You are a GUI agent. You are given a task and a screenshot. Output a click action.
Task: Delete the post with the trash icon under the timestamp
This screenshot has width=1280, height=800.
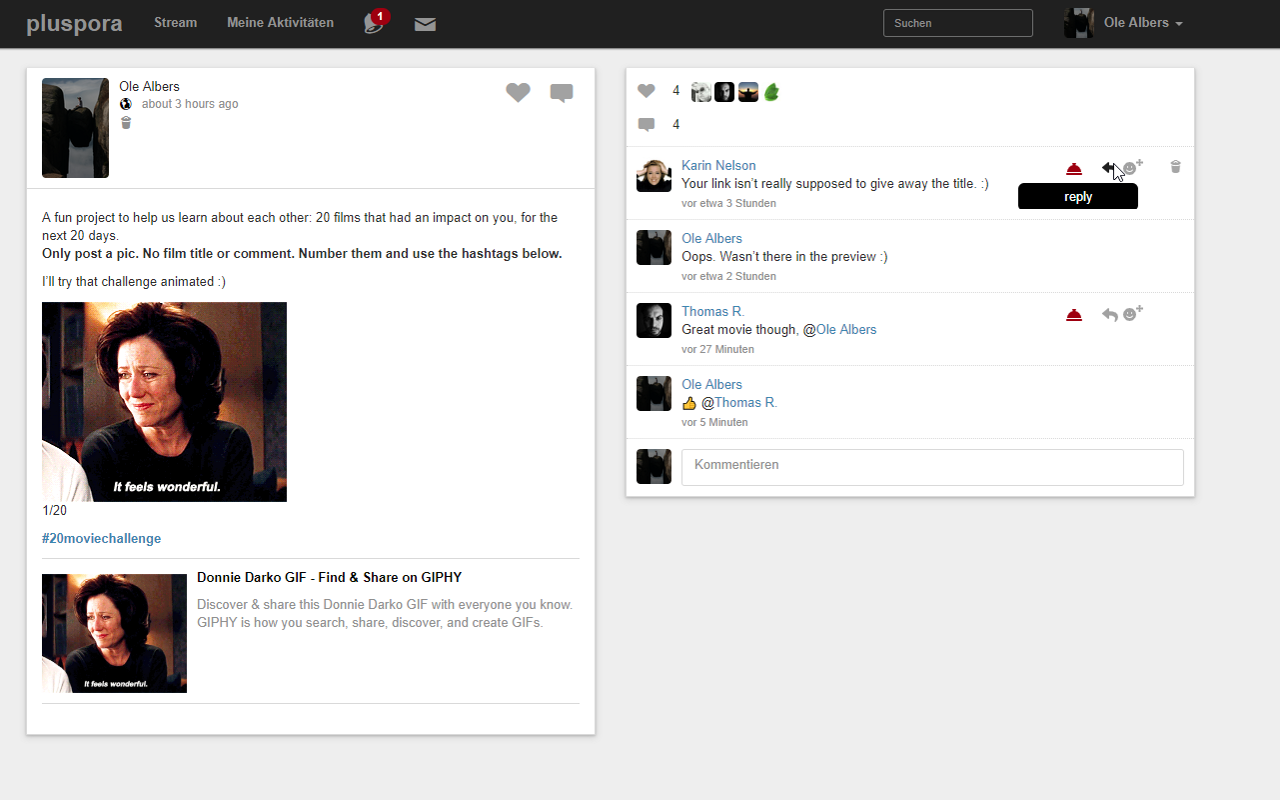click(x=126, y=123)
